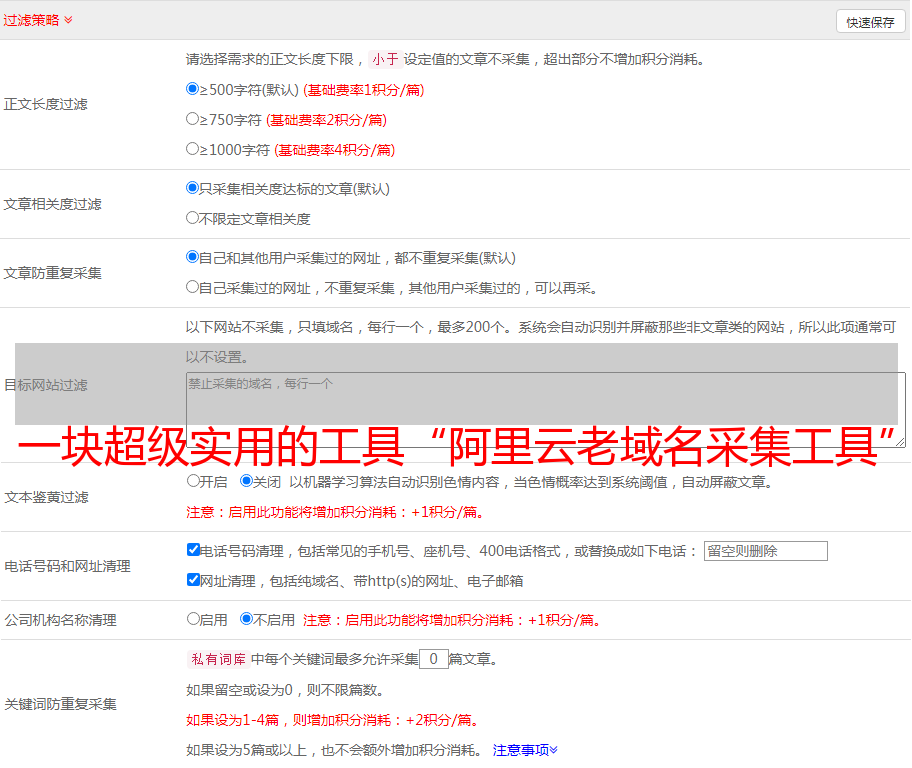This screenshot has width=912, height=768.
Task: Click the 电话号码和网址清理 row label
Action: click(x=67, y=566)
